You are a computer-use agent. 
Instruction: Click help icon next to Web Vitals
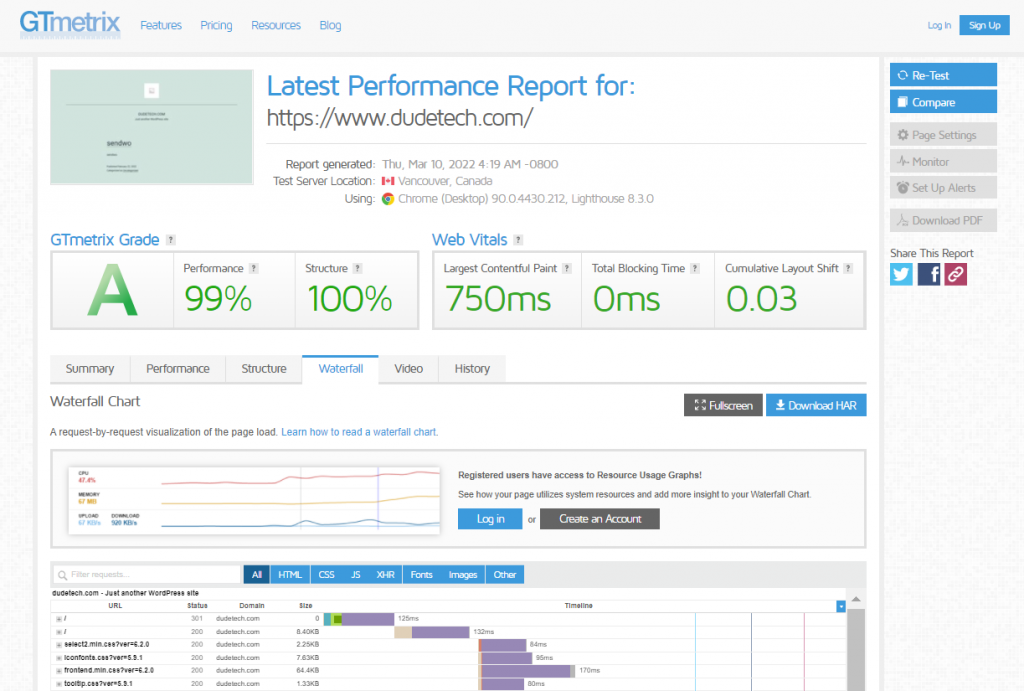[x=518, y=240]
